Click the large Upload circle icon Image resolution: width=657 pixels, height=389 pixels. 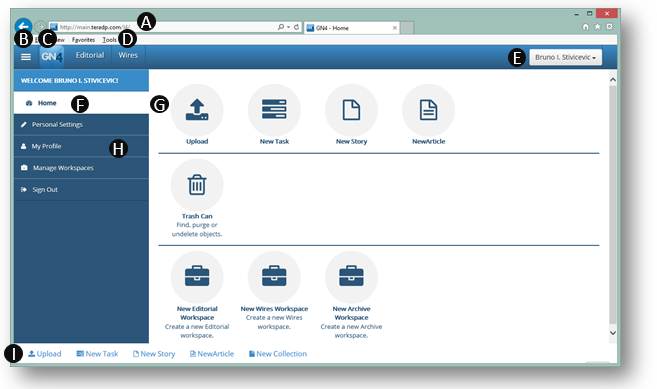pyautogui.click(x=197, y=110)
